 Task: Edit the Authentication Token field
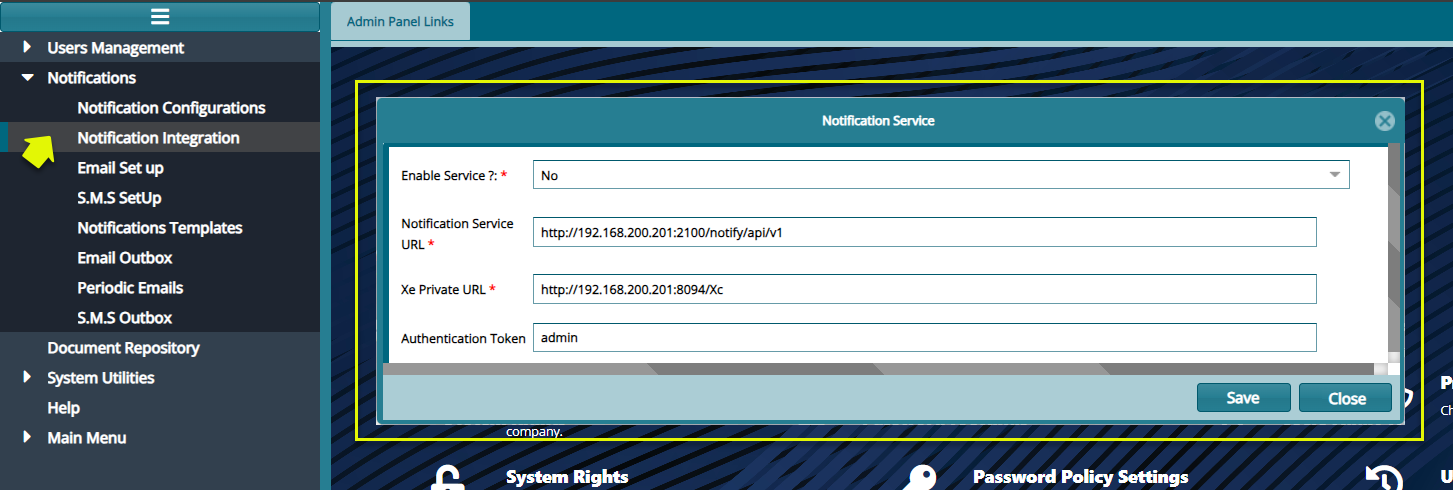pos(924,338)
